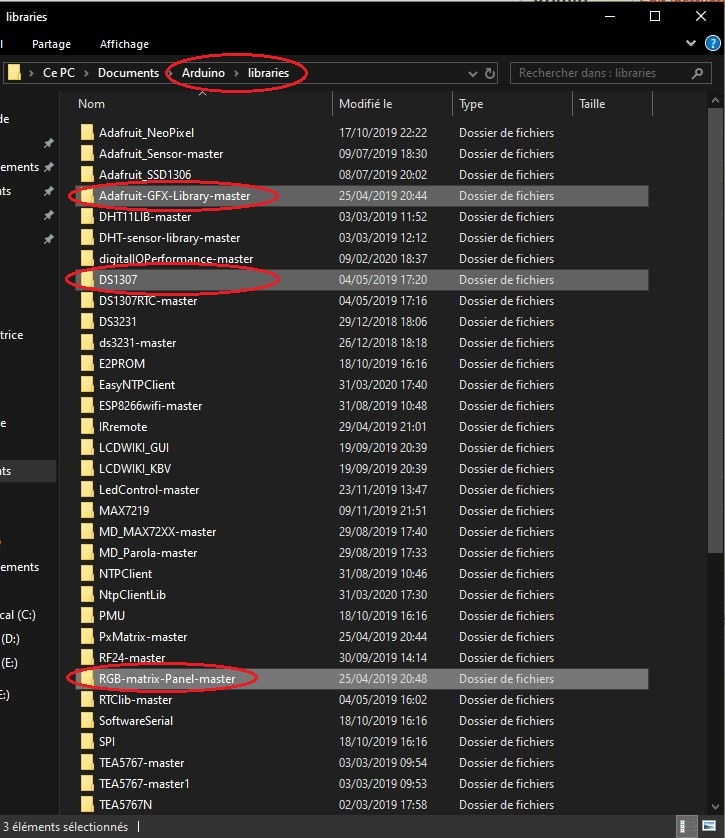Select digitalIOPerformance-master folder icon

[87, 259]
